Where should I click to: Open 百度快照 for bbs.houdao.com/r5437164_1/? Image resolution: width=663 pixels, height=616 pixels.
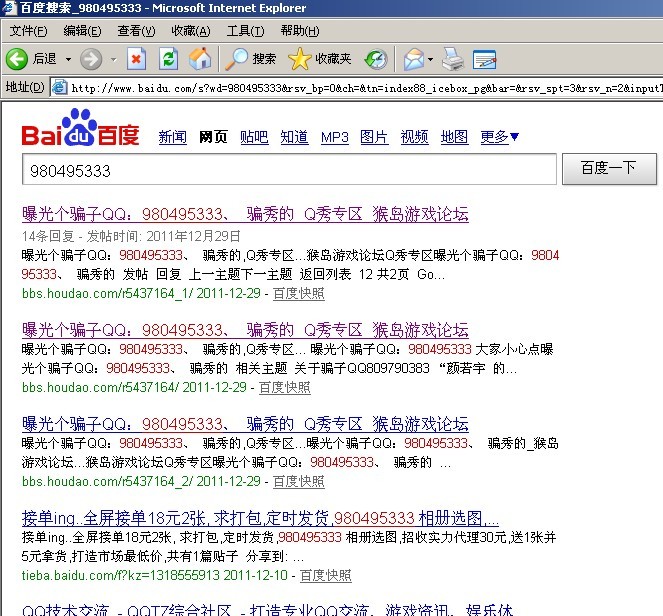(299, 293)
